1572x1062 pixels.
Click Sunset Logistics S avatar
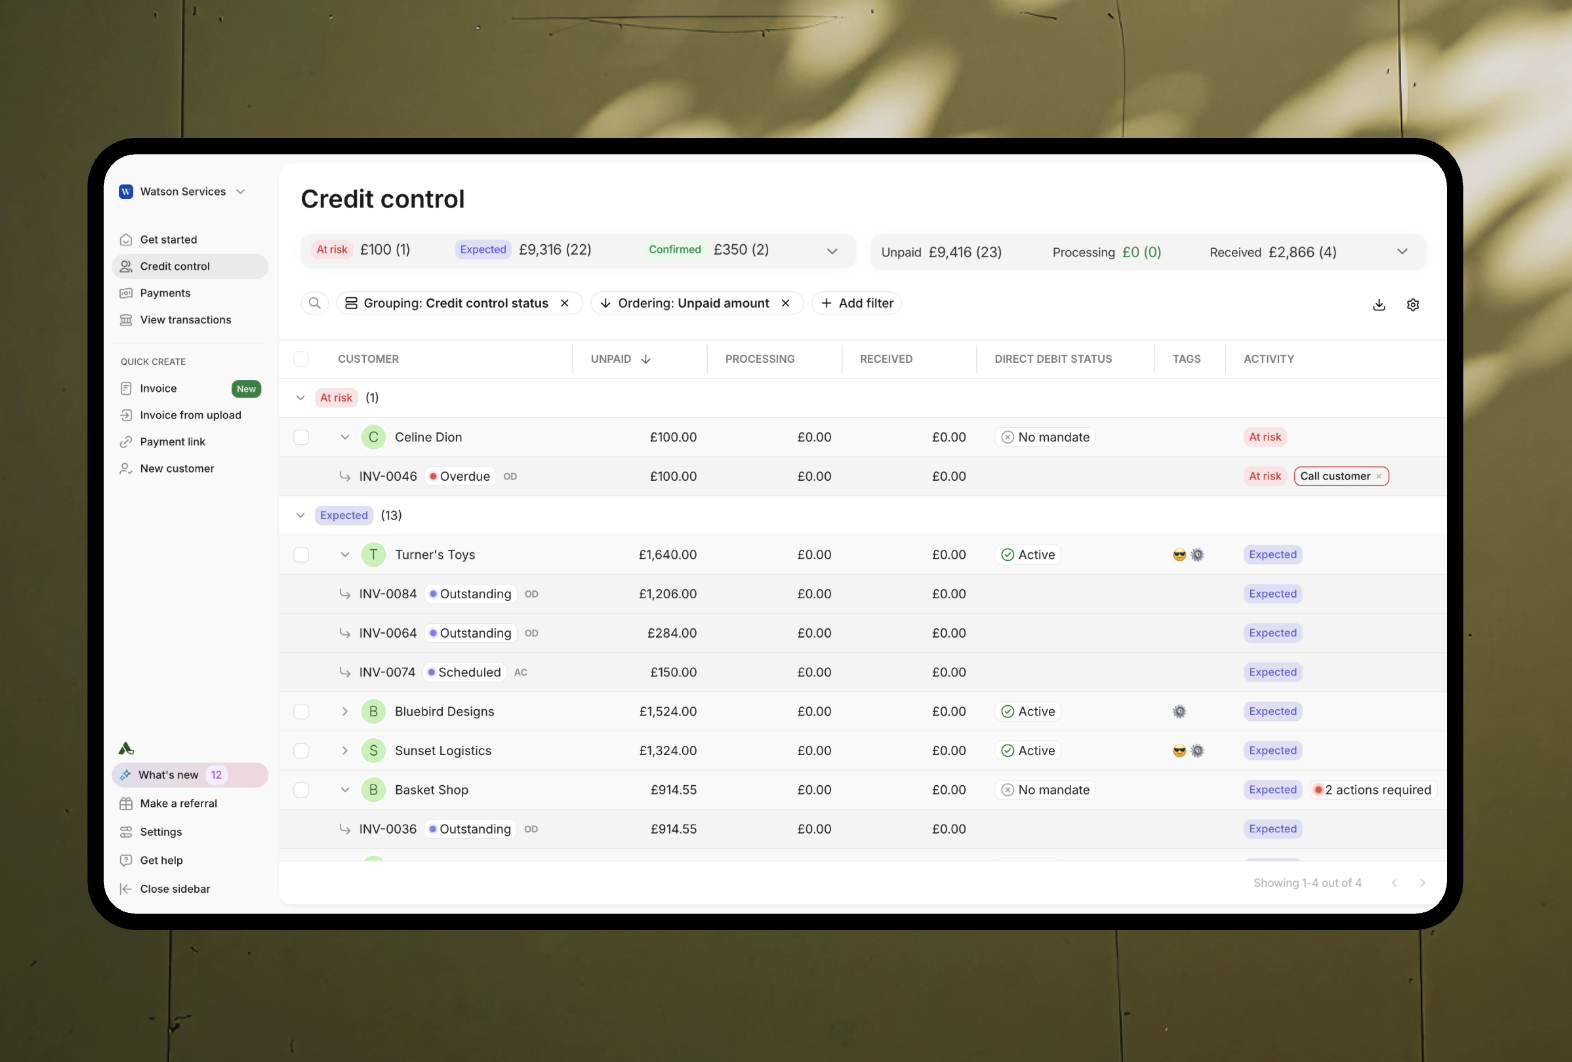[373, 751]
